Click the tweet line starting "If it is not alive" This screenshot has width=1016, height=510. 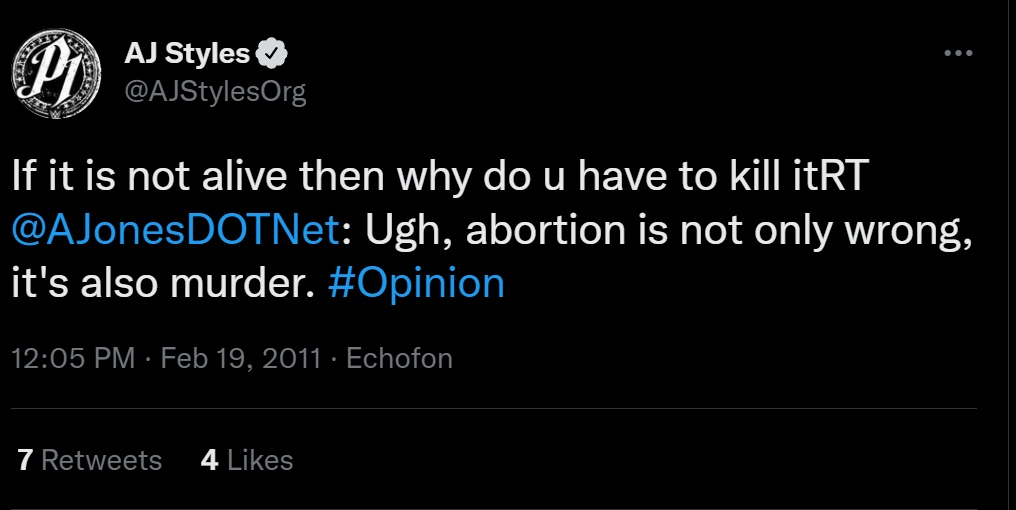click(439, 176)
